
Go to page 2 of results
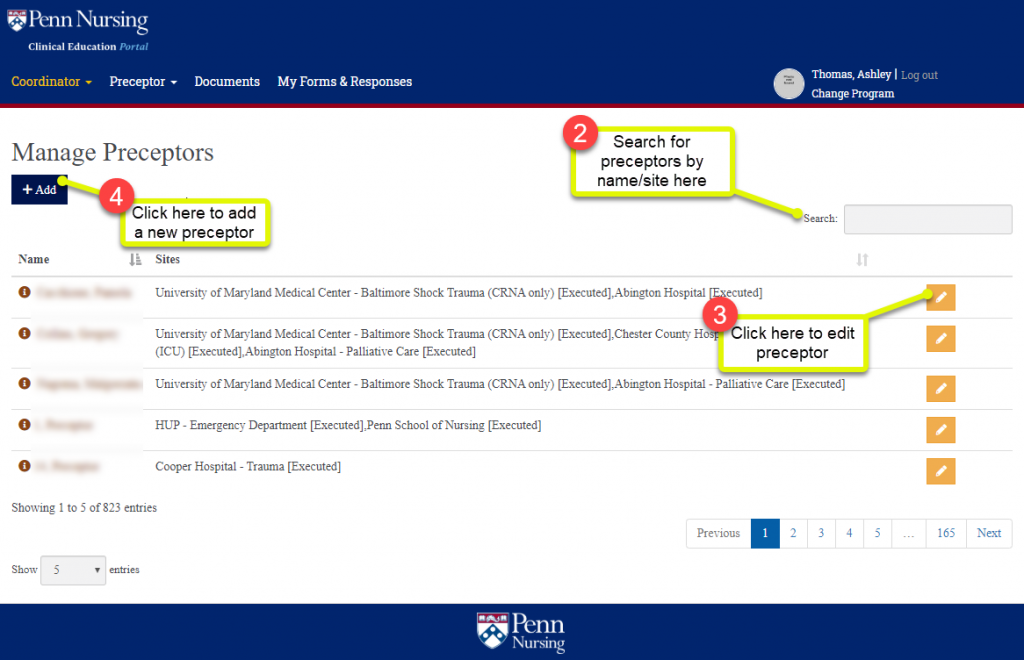pyautogui.click(x=793, y=533)
